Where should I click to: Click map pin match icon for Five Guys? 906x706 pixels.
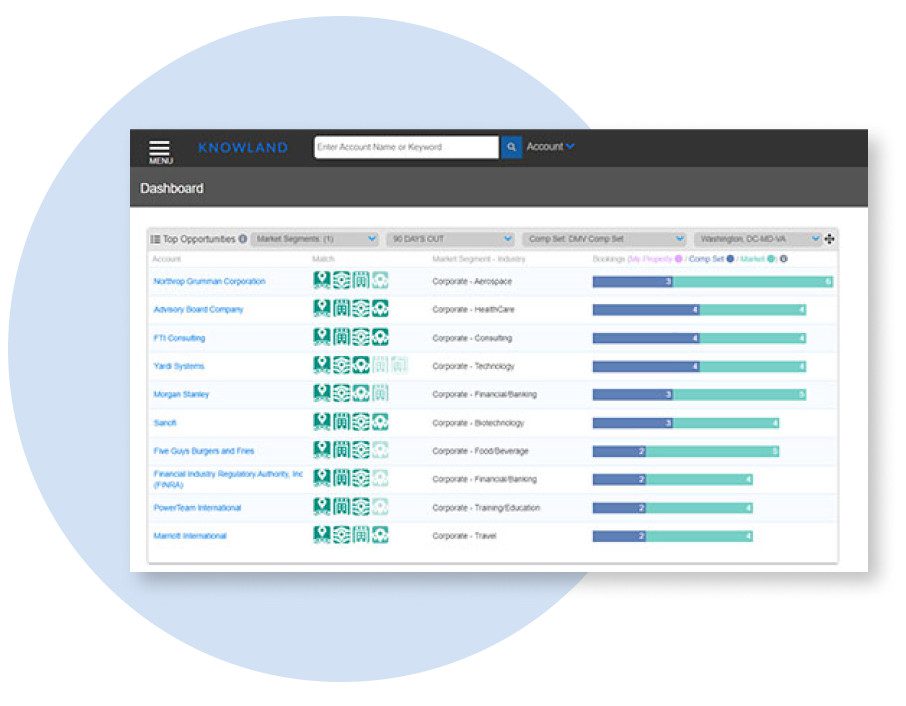tap(322, 449)
